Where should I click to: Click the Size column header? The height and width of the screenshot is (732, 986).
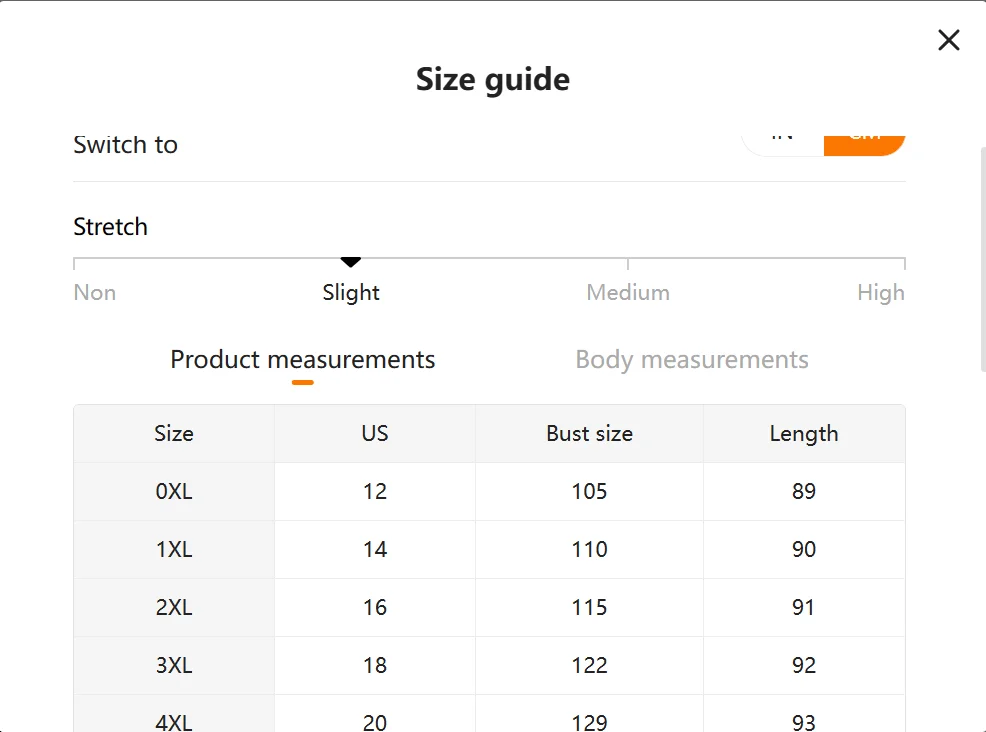point(174,434)
